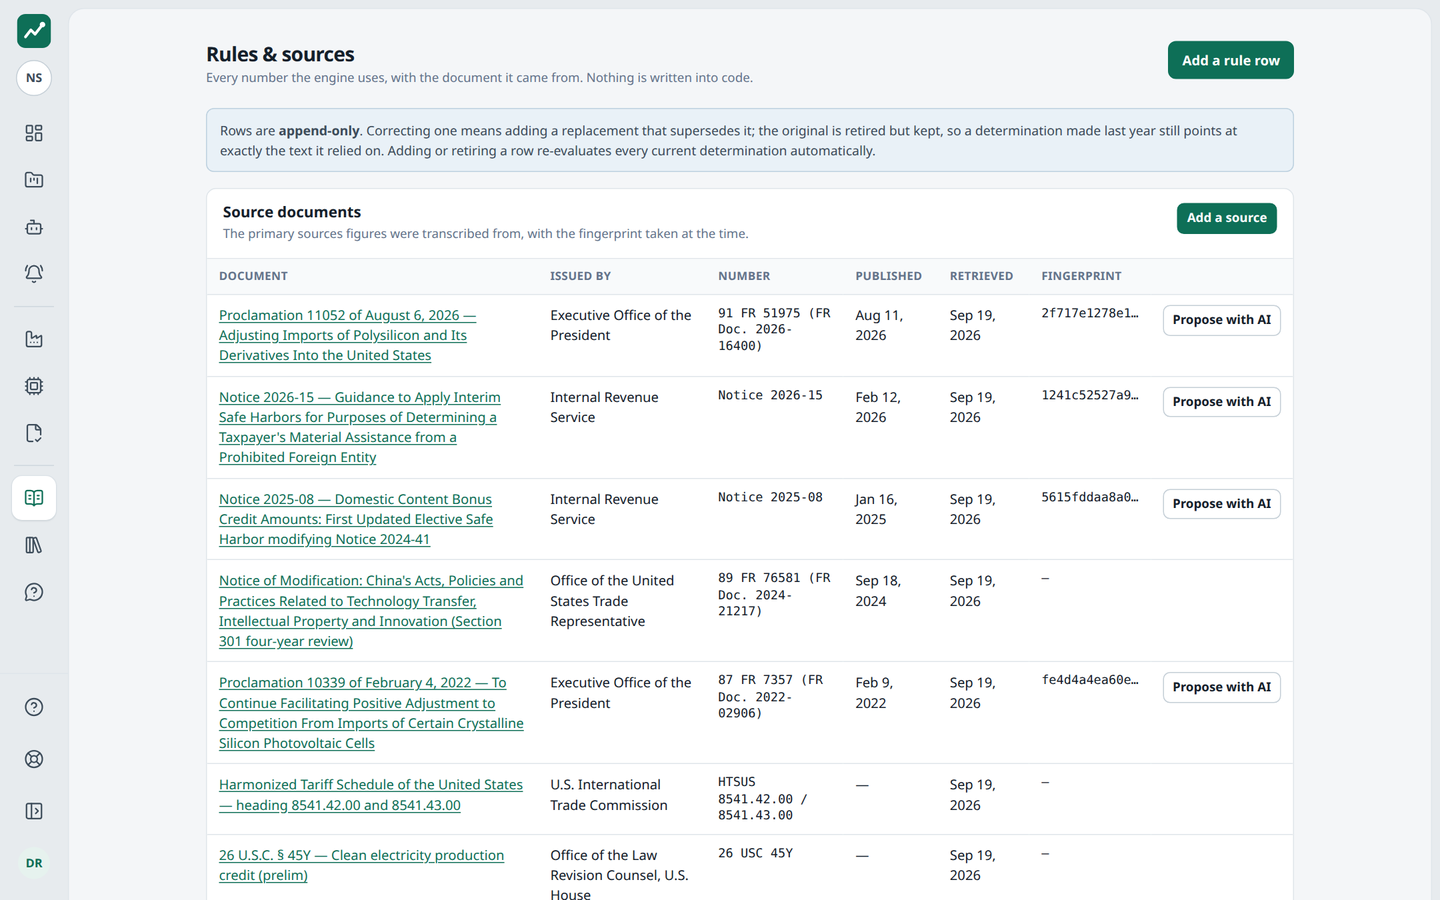The height and width of the screenshot is (900, 1440).
Task: Open the Section 301 Notice of Modification link
Action: [371, 611]
